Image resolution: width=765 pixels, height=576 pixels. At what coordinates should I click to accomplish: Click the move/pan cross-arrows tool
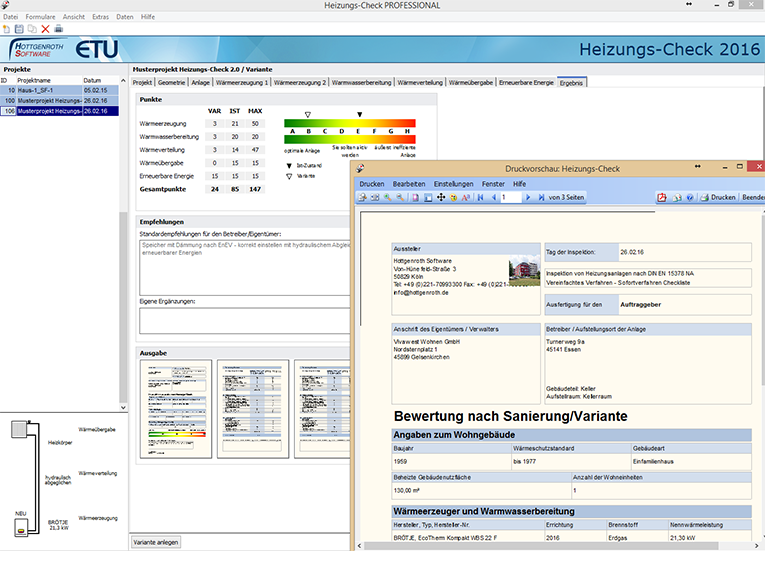(441, 198)
